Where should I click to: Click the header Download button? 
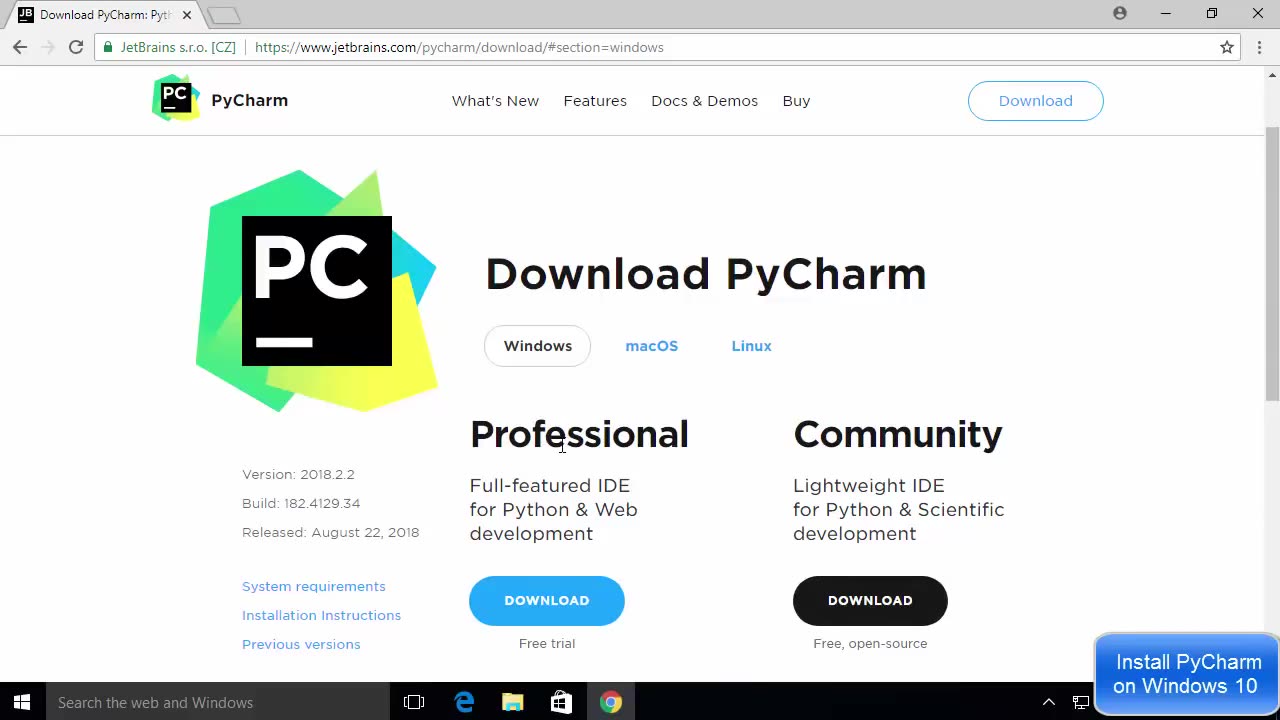point(1035,101)
